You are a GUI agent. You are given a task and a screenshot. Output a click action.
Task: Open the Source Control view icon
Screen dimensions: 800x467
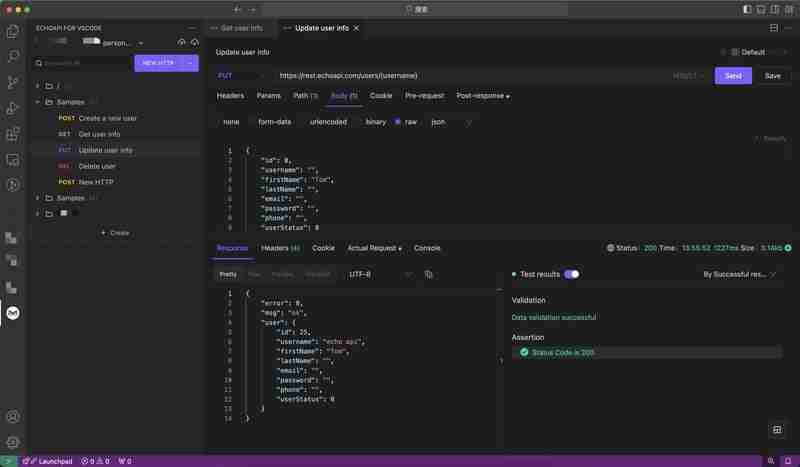pyautogui.click(x=13, y=82)
